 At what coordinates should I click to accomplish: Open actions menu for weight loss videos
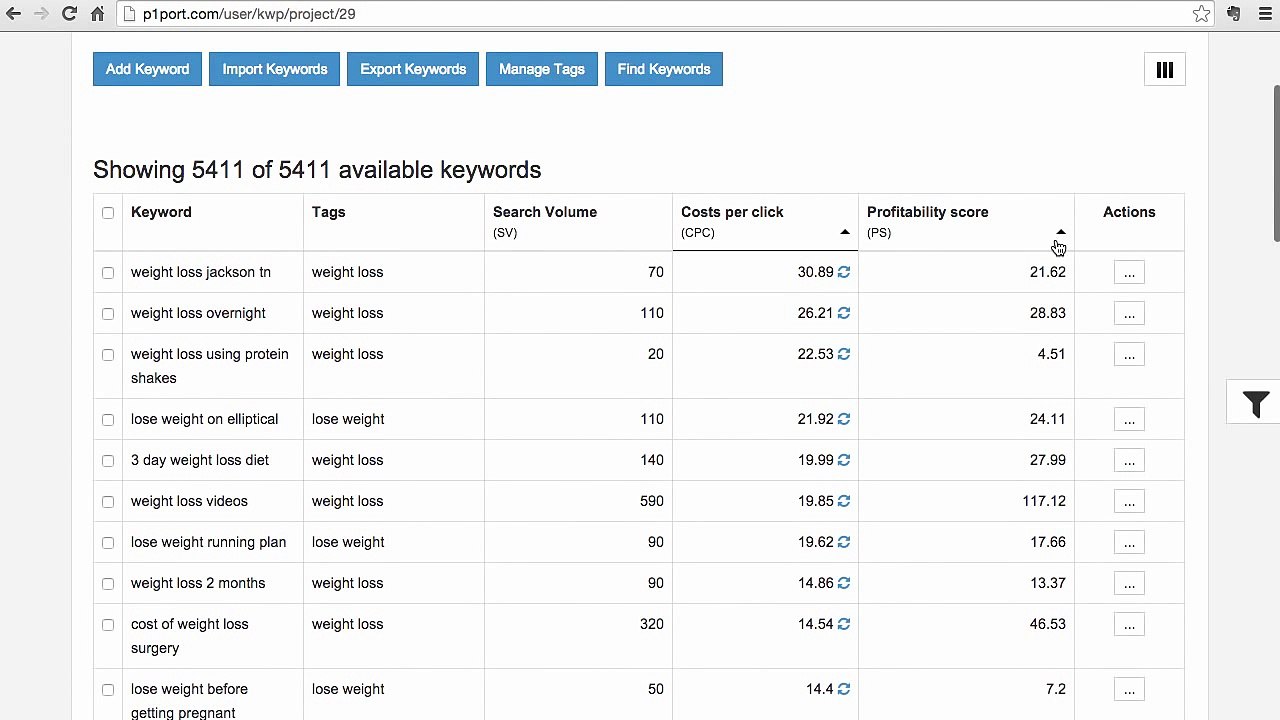(1129, 501)
